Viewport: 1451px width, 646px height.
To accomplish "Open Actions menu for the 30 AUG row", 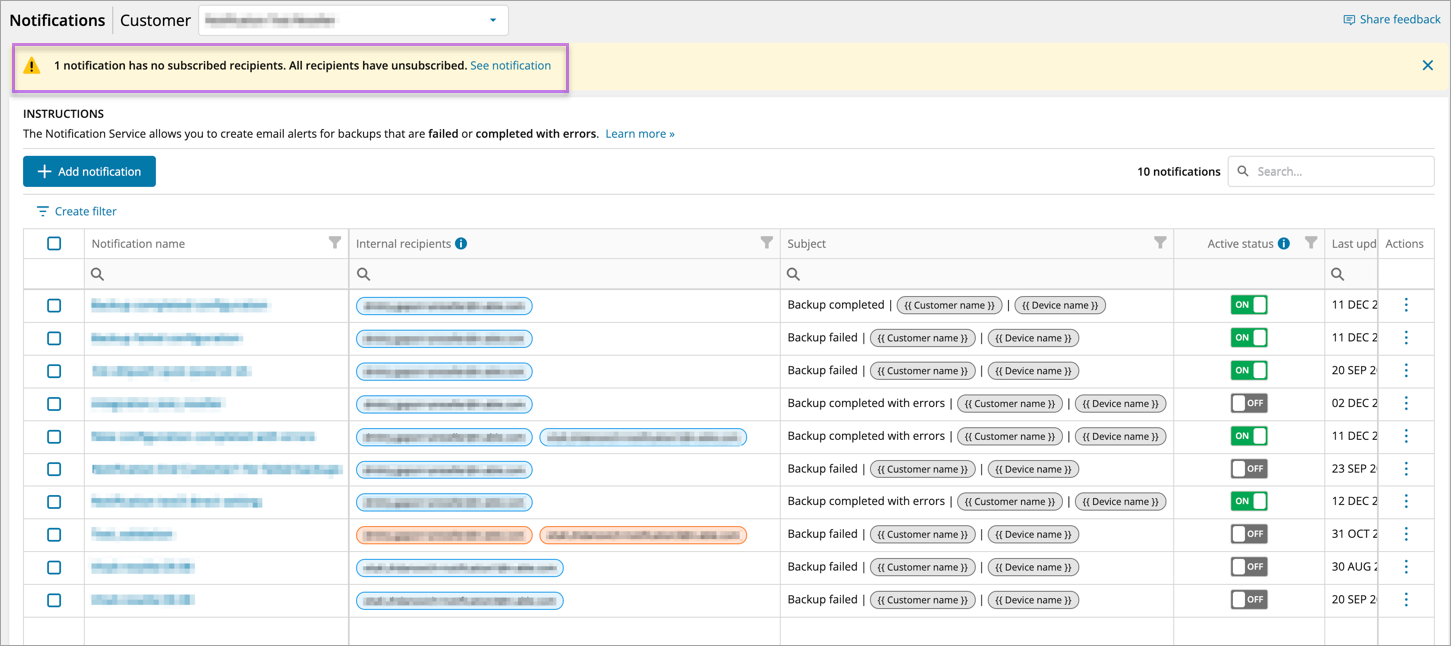I will (x=1406, y=567).
